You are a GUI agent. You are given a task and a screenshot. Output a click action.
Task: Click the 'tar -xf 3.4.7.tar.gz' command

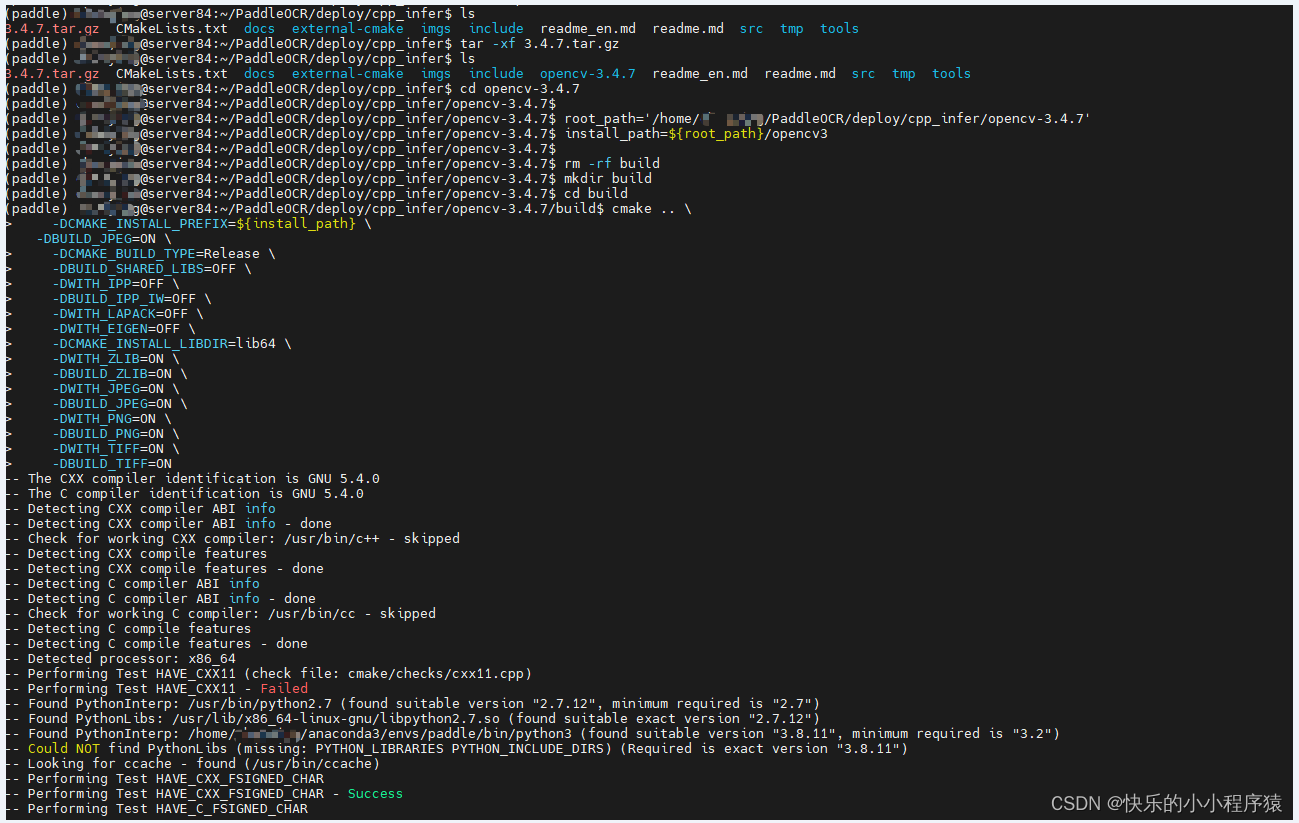click(540, 44)
